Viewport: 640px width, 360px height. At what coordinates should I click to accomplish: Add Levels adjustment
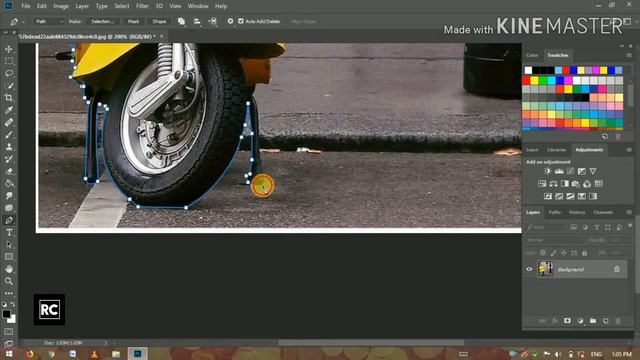coord(559,171)
